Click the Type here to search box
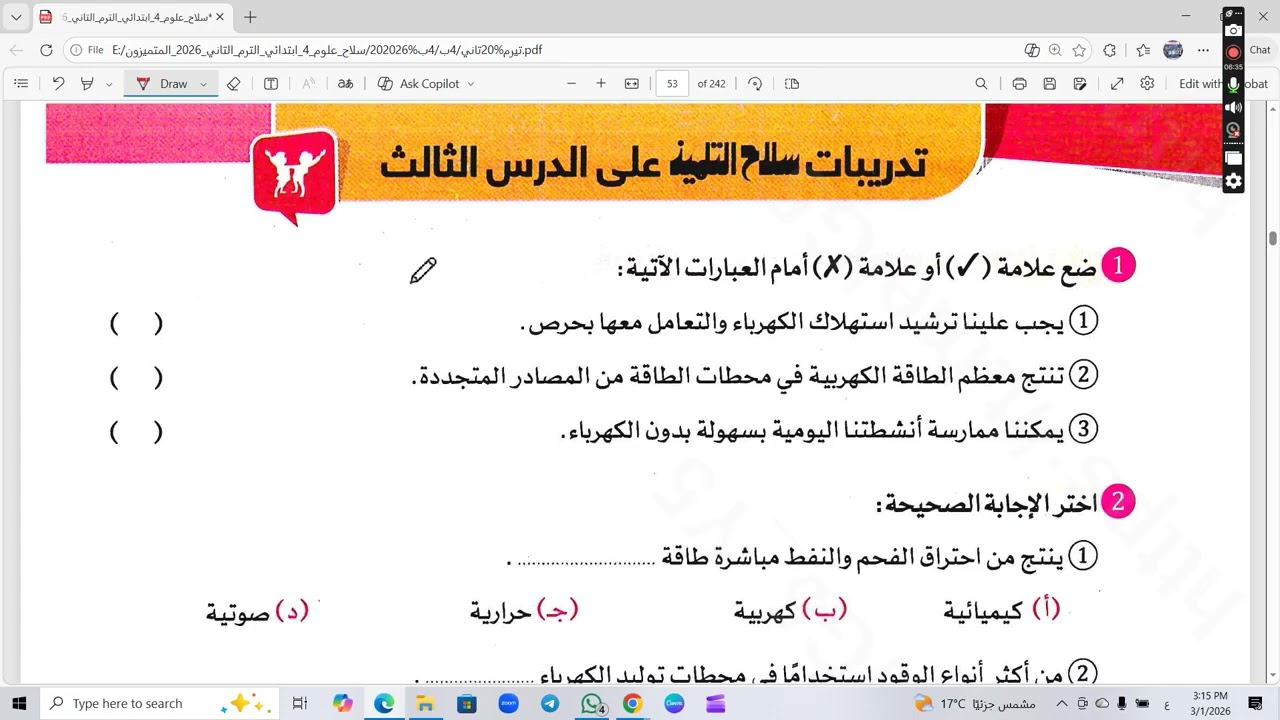Viewport: 1280px width, 720px height. [x=158, y=703]
